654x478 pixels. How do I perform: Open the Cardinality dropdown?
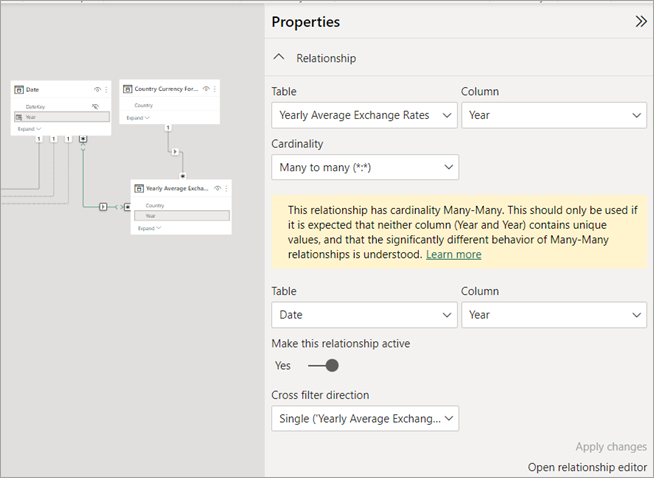(364, 167)
